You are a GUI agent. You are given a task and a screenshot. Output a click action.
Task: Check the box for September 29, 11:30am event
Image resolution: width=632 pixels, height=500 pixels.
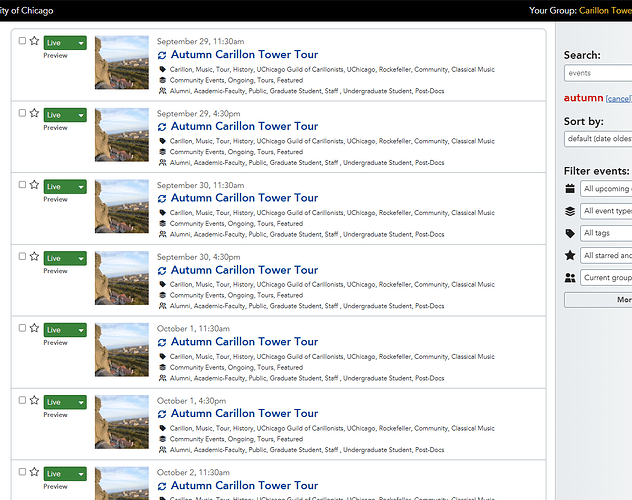(22, 41)
